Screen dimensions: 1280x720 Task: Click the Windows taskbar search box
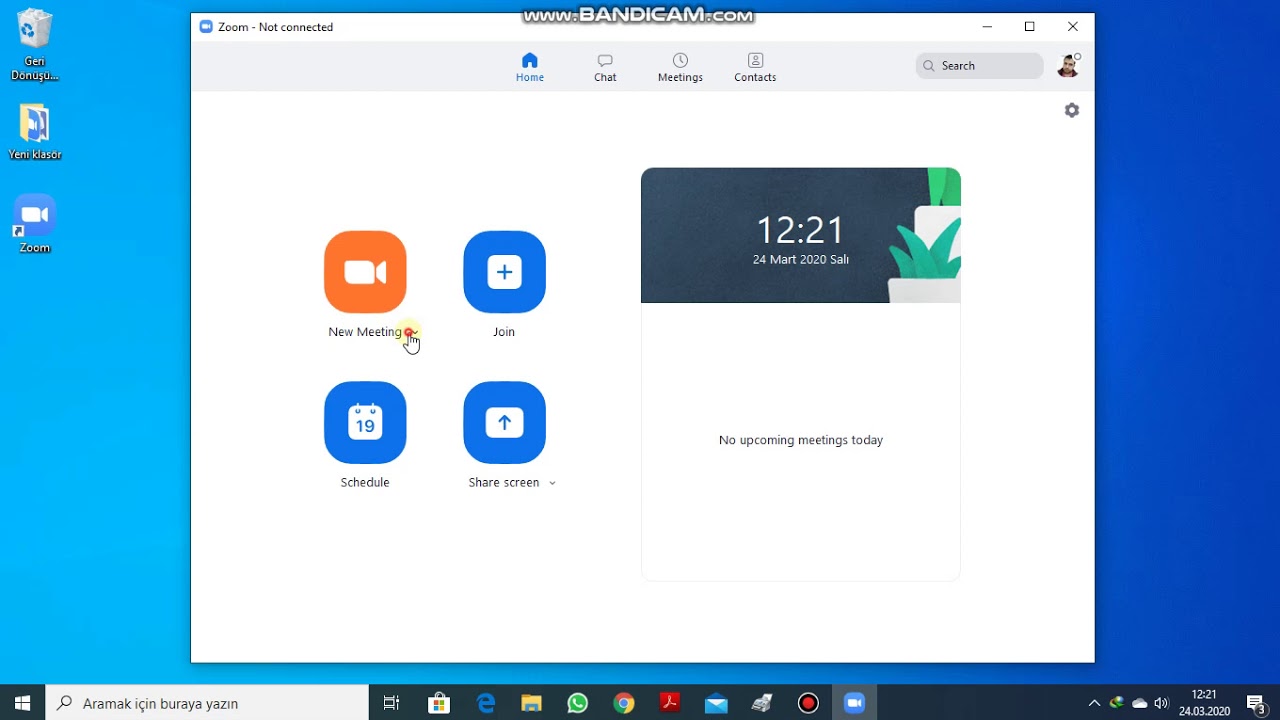[207, 703]
